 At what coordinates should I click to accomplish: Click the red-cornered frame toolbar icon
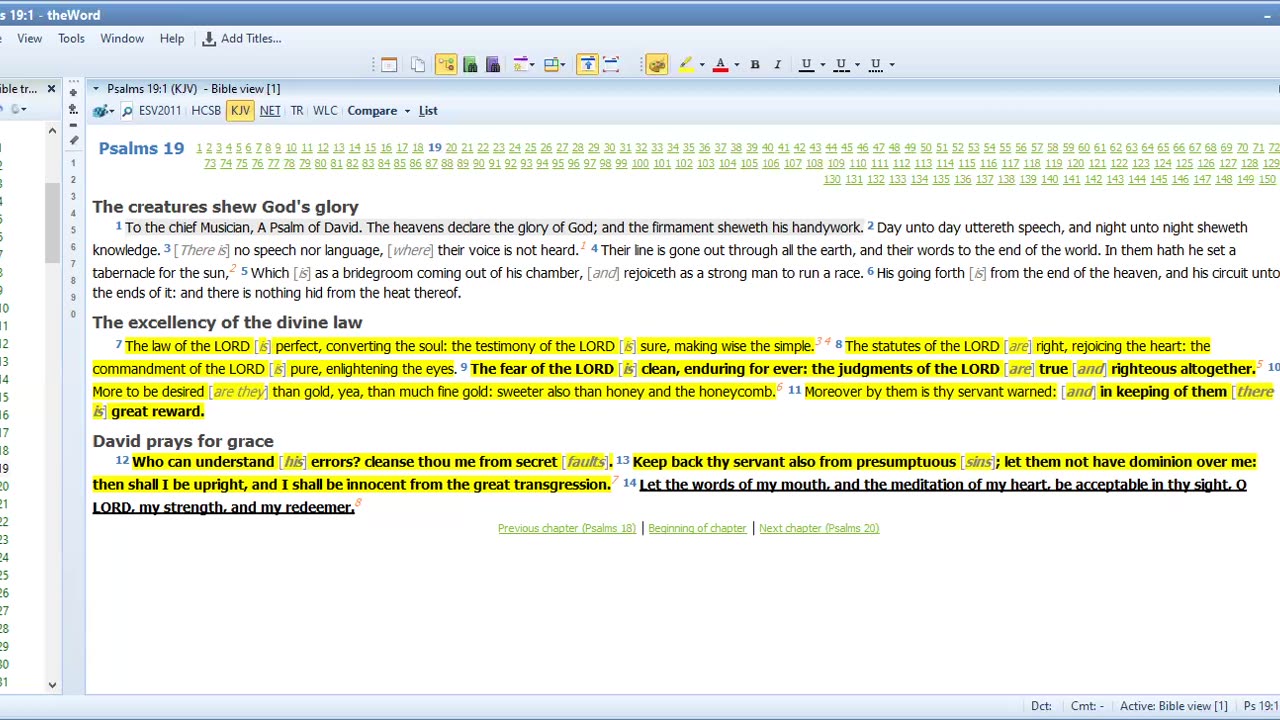point(612,64)
